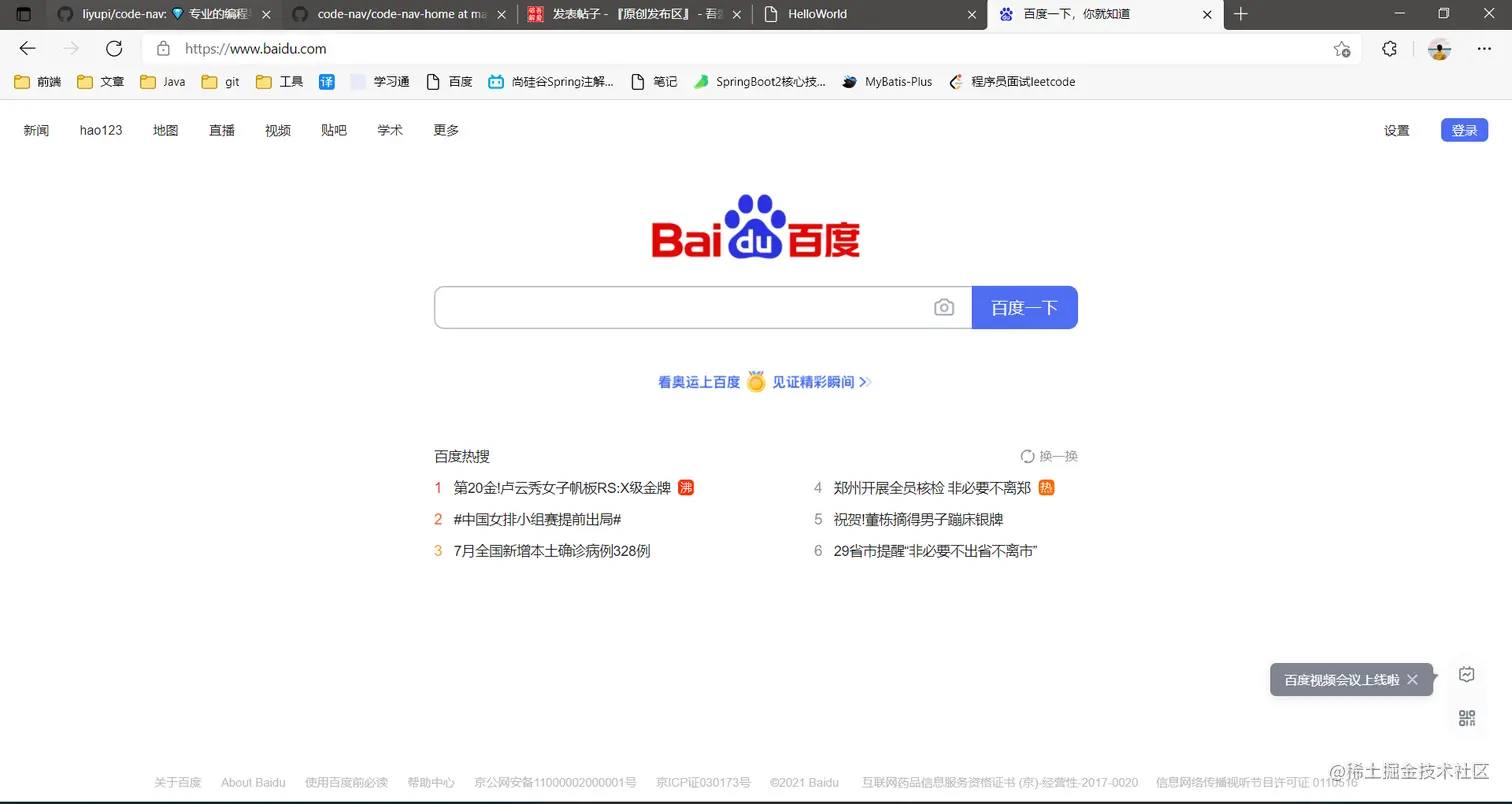Screen dimensions: 1512x804
Task: Open 视频 in top navigation
Action: (x=278, y=130)
